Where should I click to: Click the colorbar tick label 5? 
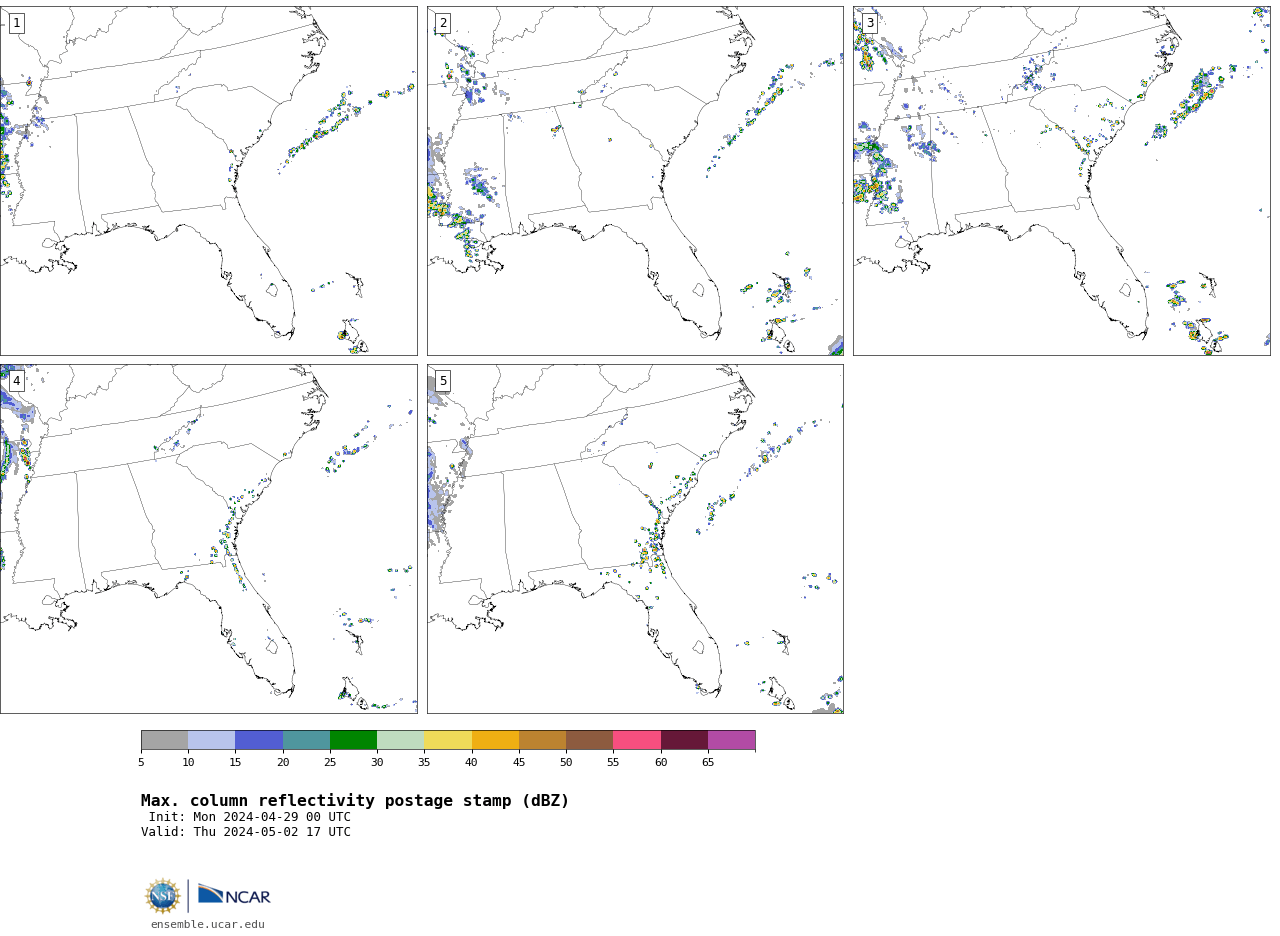coord(141,763)
